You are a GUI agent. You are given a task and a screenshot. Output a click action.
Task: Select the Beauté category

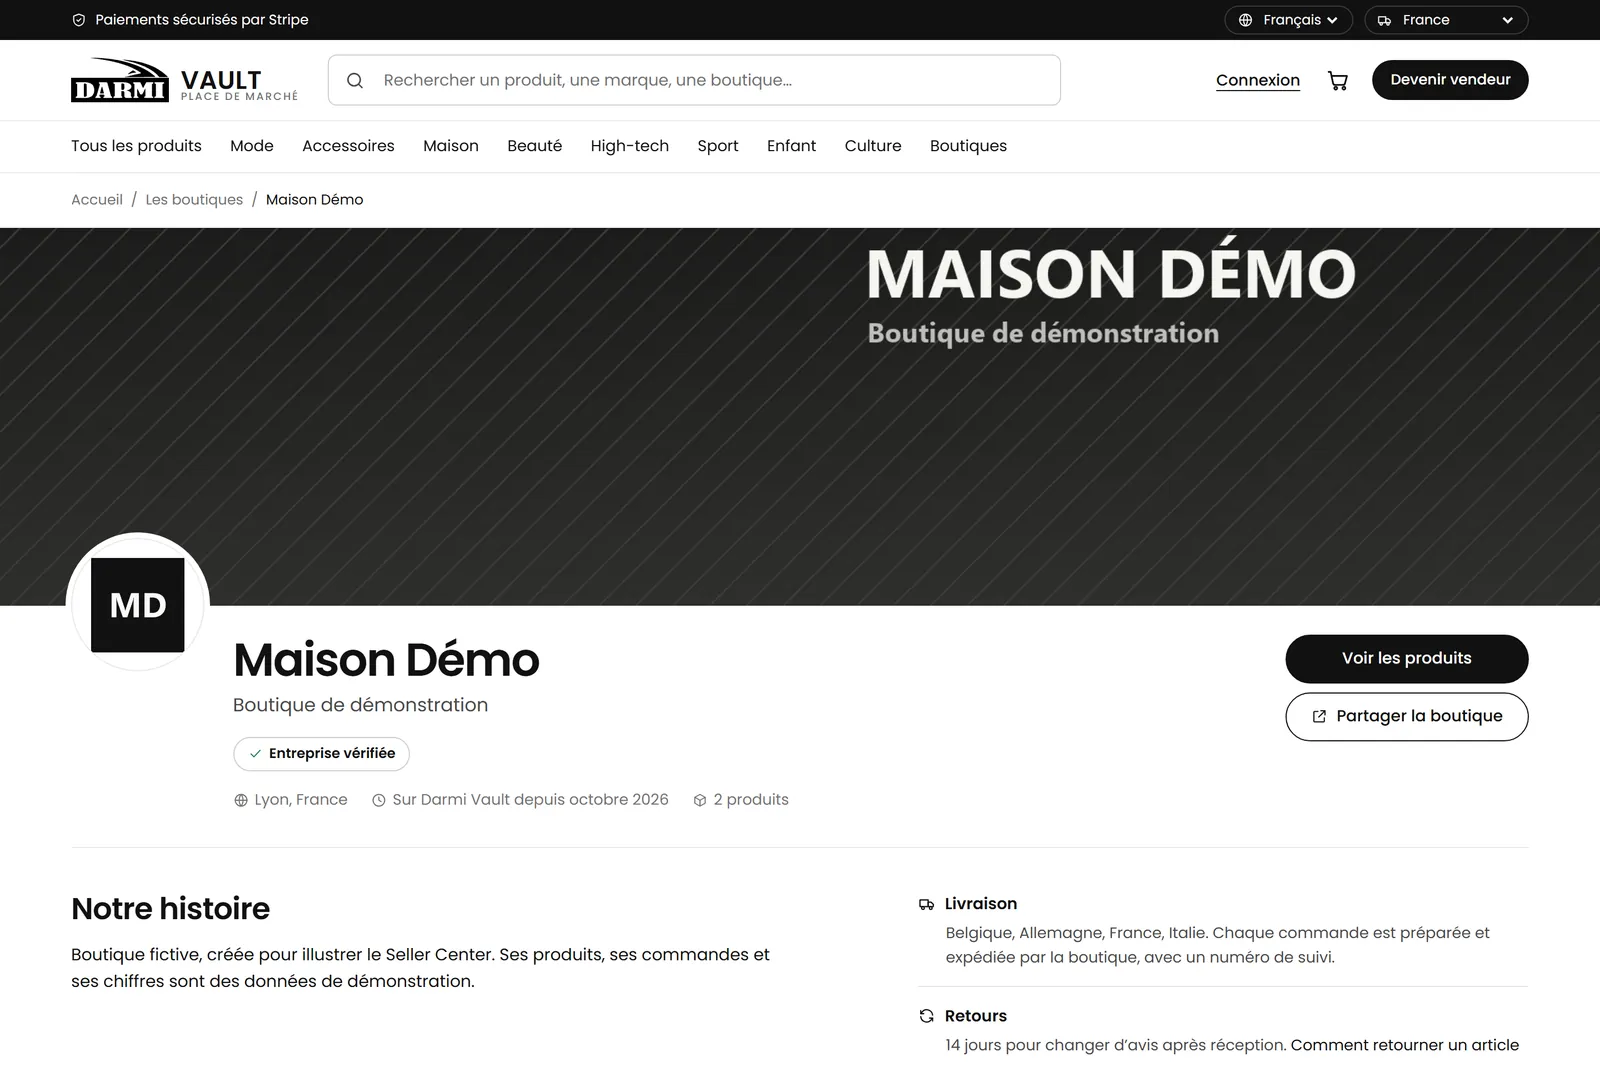click(x=535, y=146)
